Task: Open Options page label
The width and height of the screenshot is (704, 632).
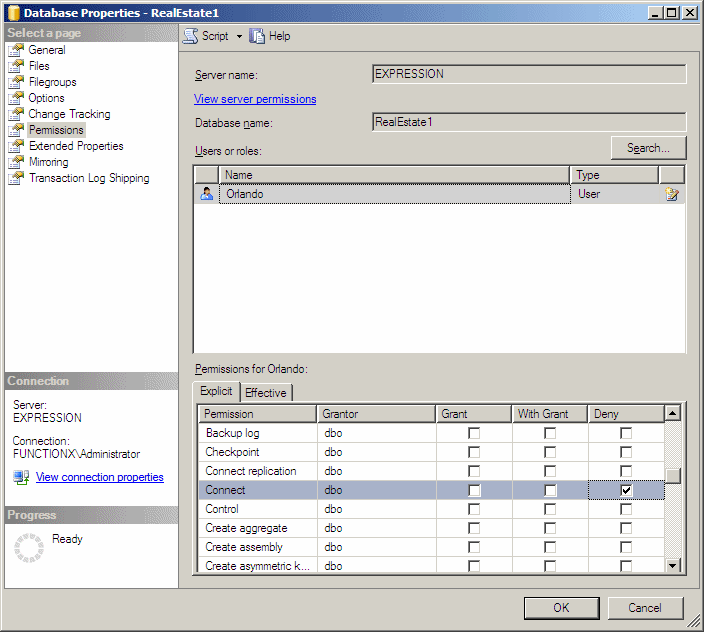Action: (x=46, y=98)
